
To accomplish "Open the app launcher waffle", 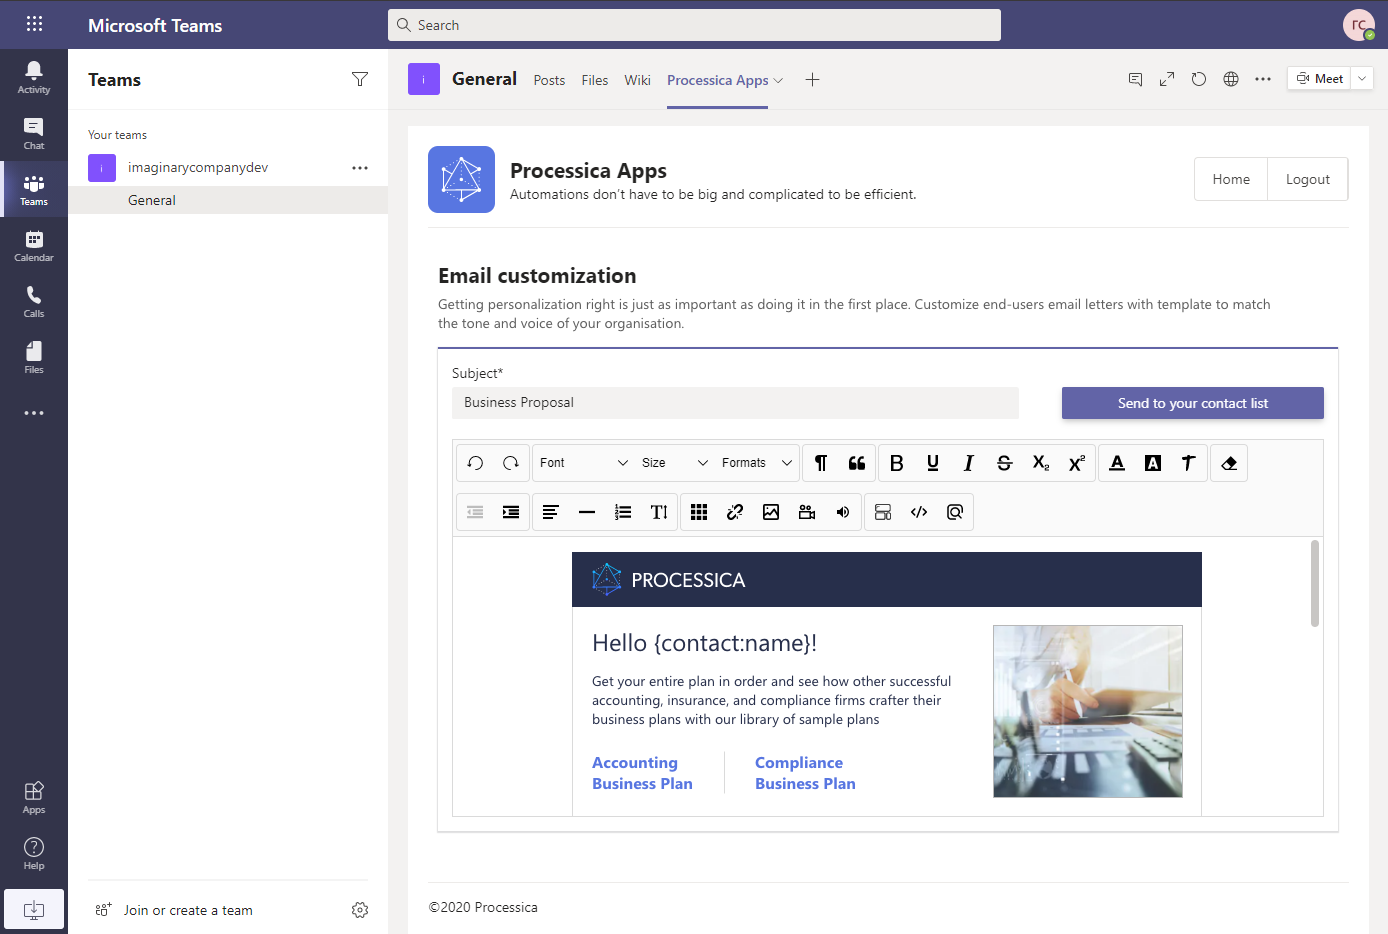I will click(x=34, y=24).
